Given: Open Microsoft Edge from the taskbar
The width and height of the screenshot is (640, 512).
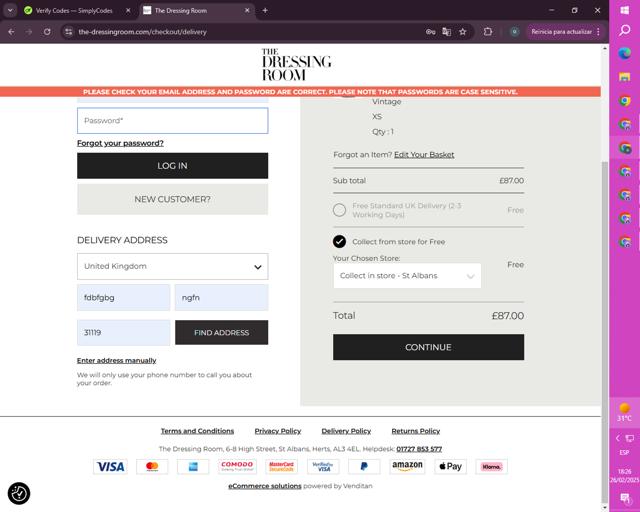Looking at the screenshot, I should pos(624,53).
